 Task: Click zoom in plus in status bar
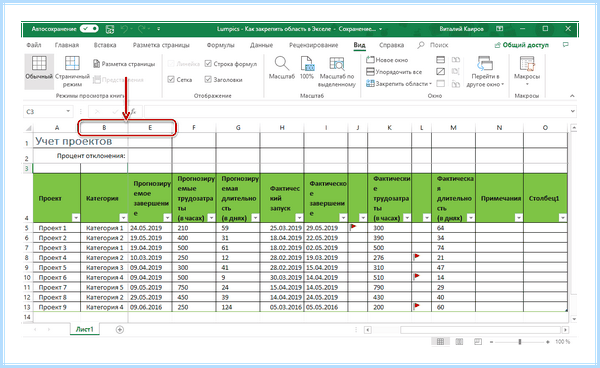click(548, 342)
